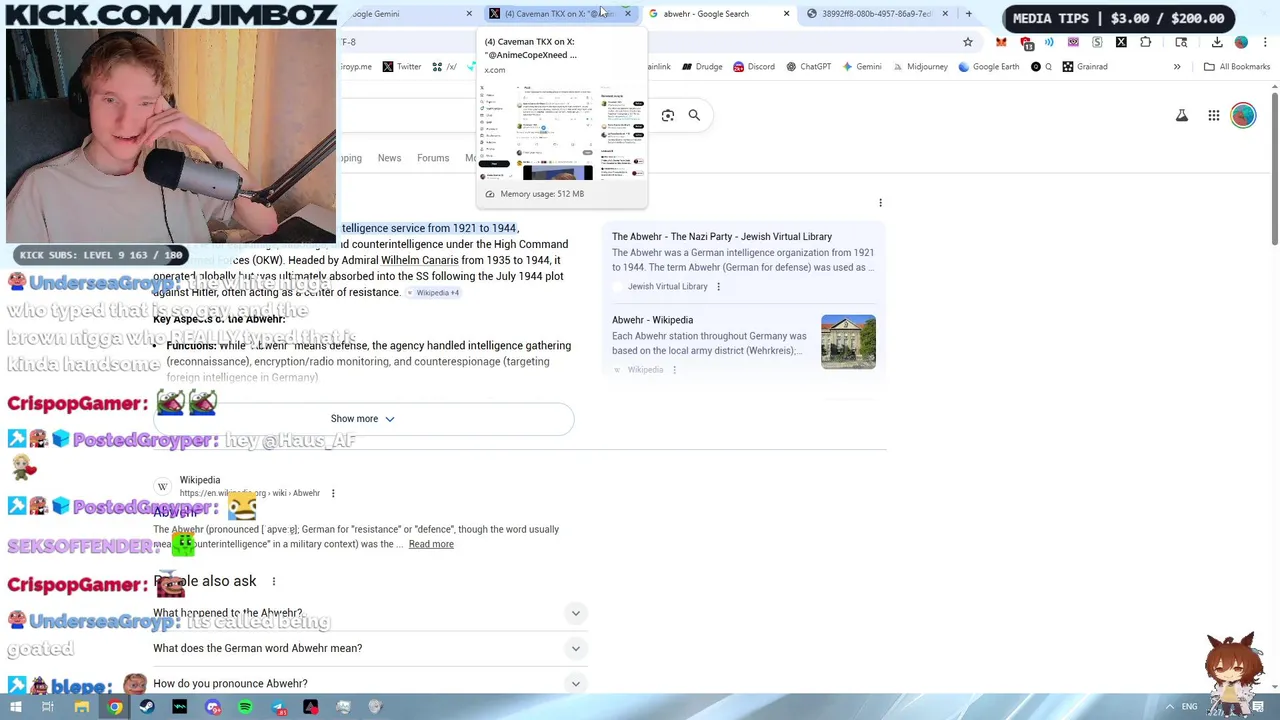Expand AI overview with Show more
1280x720 pixels.
click(363, 419)
